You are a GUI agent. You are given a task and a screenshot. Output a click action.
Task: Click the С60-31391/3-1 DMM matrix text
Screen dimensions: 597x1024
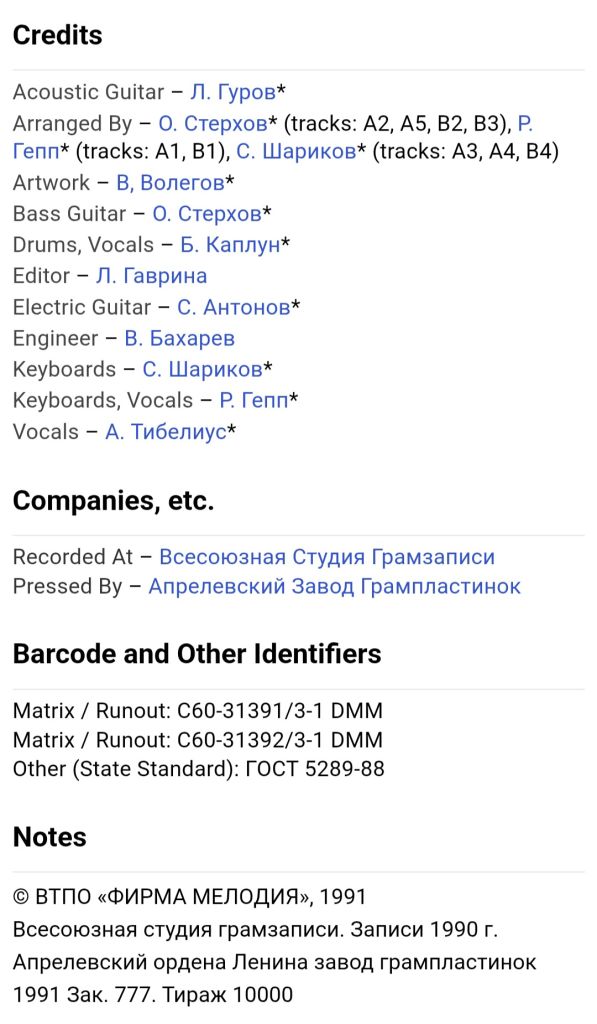(x=280, y=711)
